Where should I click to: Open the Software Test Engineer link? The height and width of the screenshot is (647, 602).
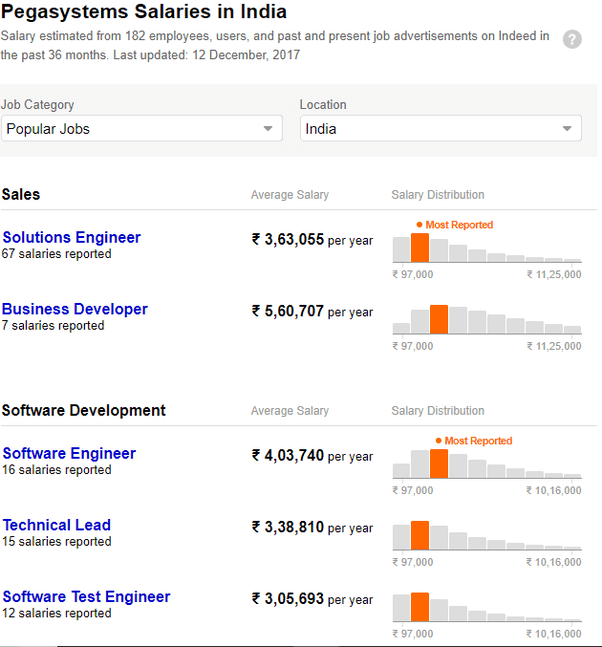point(86,597)
